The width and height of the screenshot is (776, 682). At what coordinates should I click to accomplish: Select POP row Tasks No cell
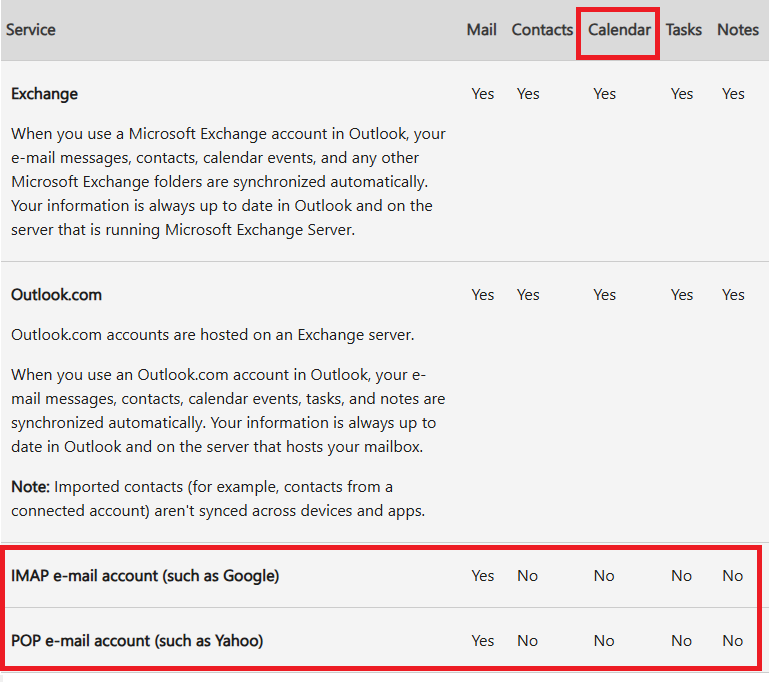tap(681, 640)
